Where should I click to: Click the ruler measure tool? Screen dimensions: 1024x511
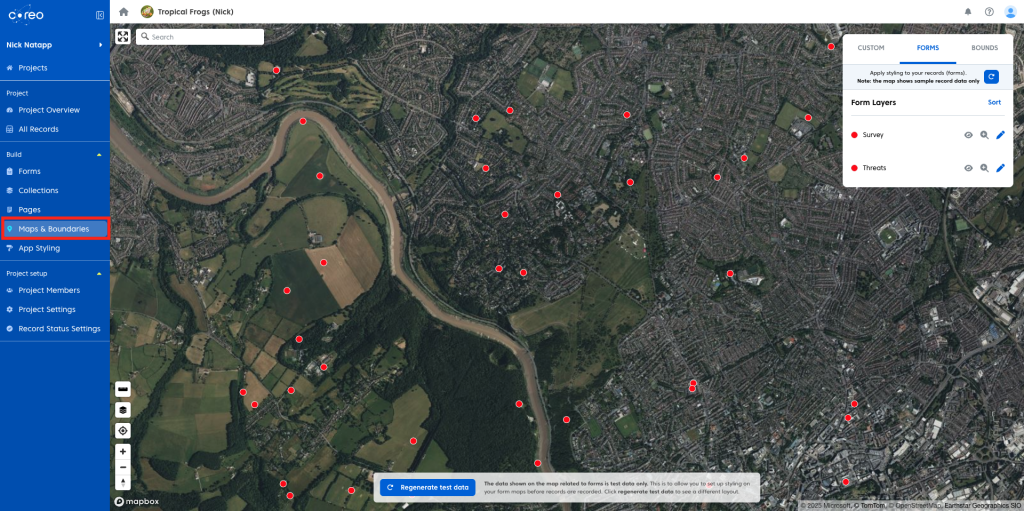pyautogui.click(x=123, y=388)
